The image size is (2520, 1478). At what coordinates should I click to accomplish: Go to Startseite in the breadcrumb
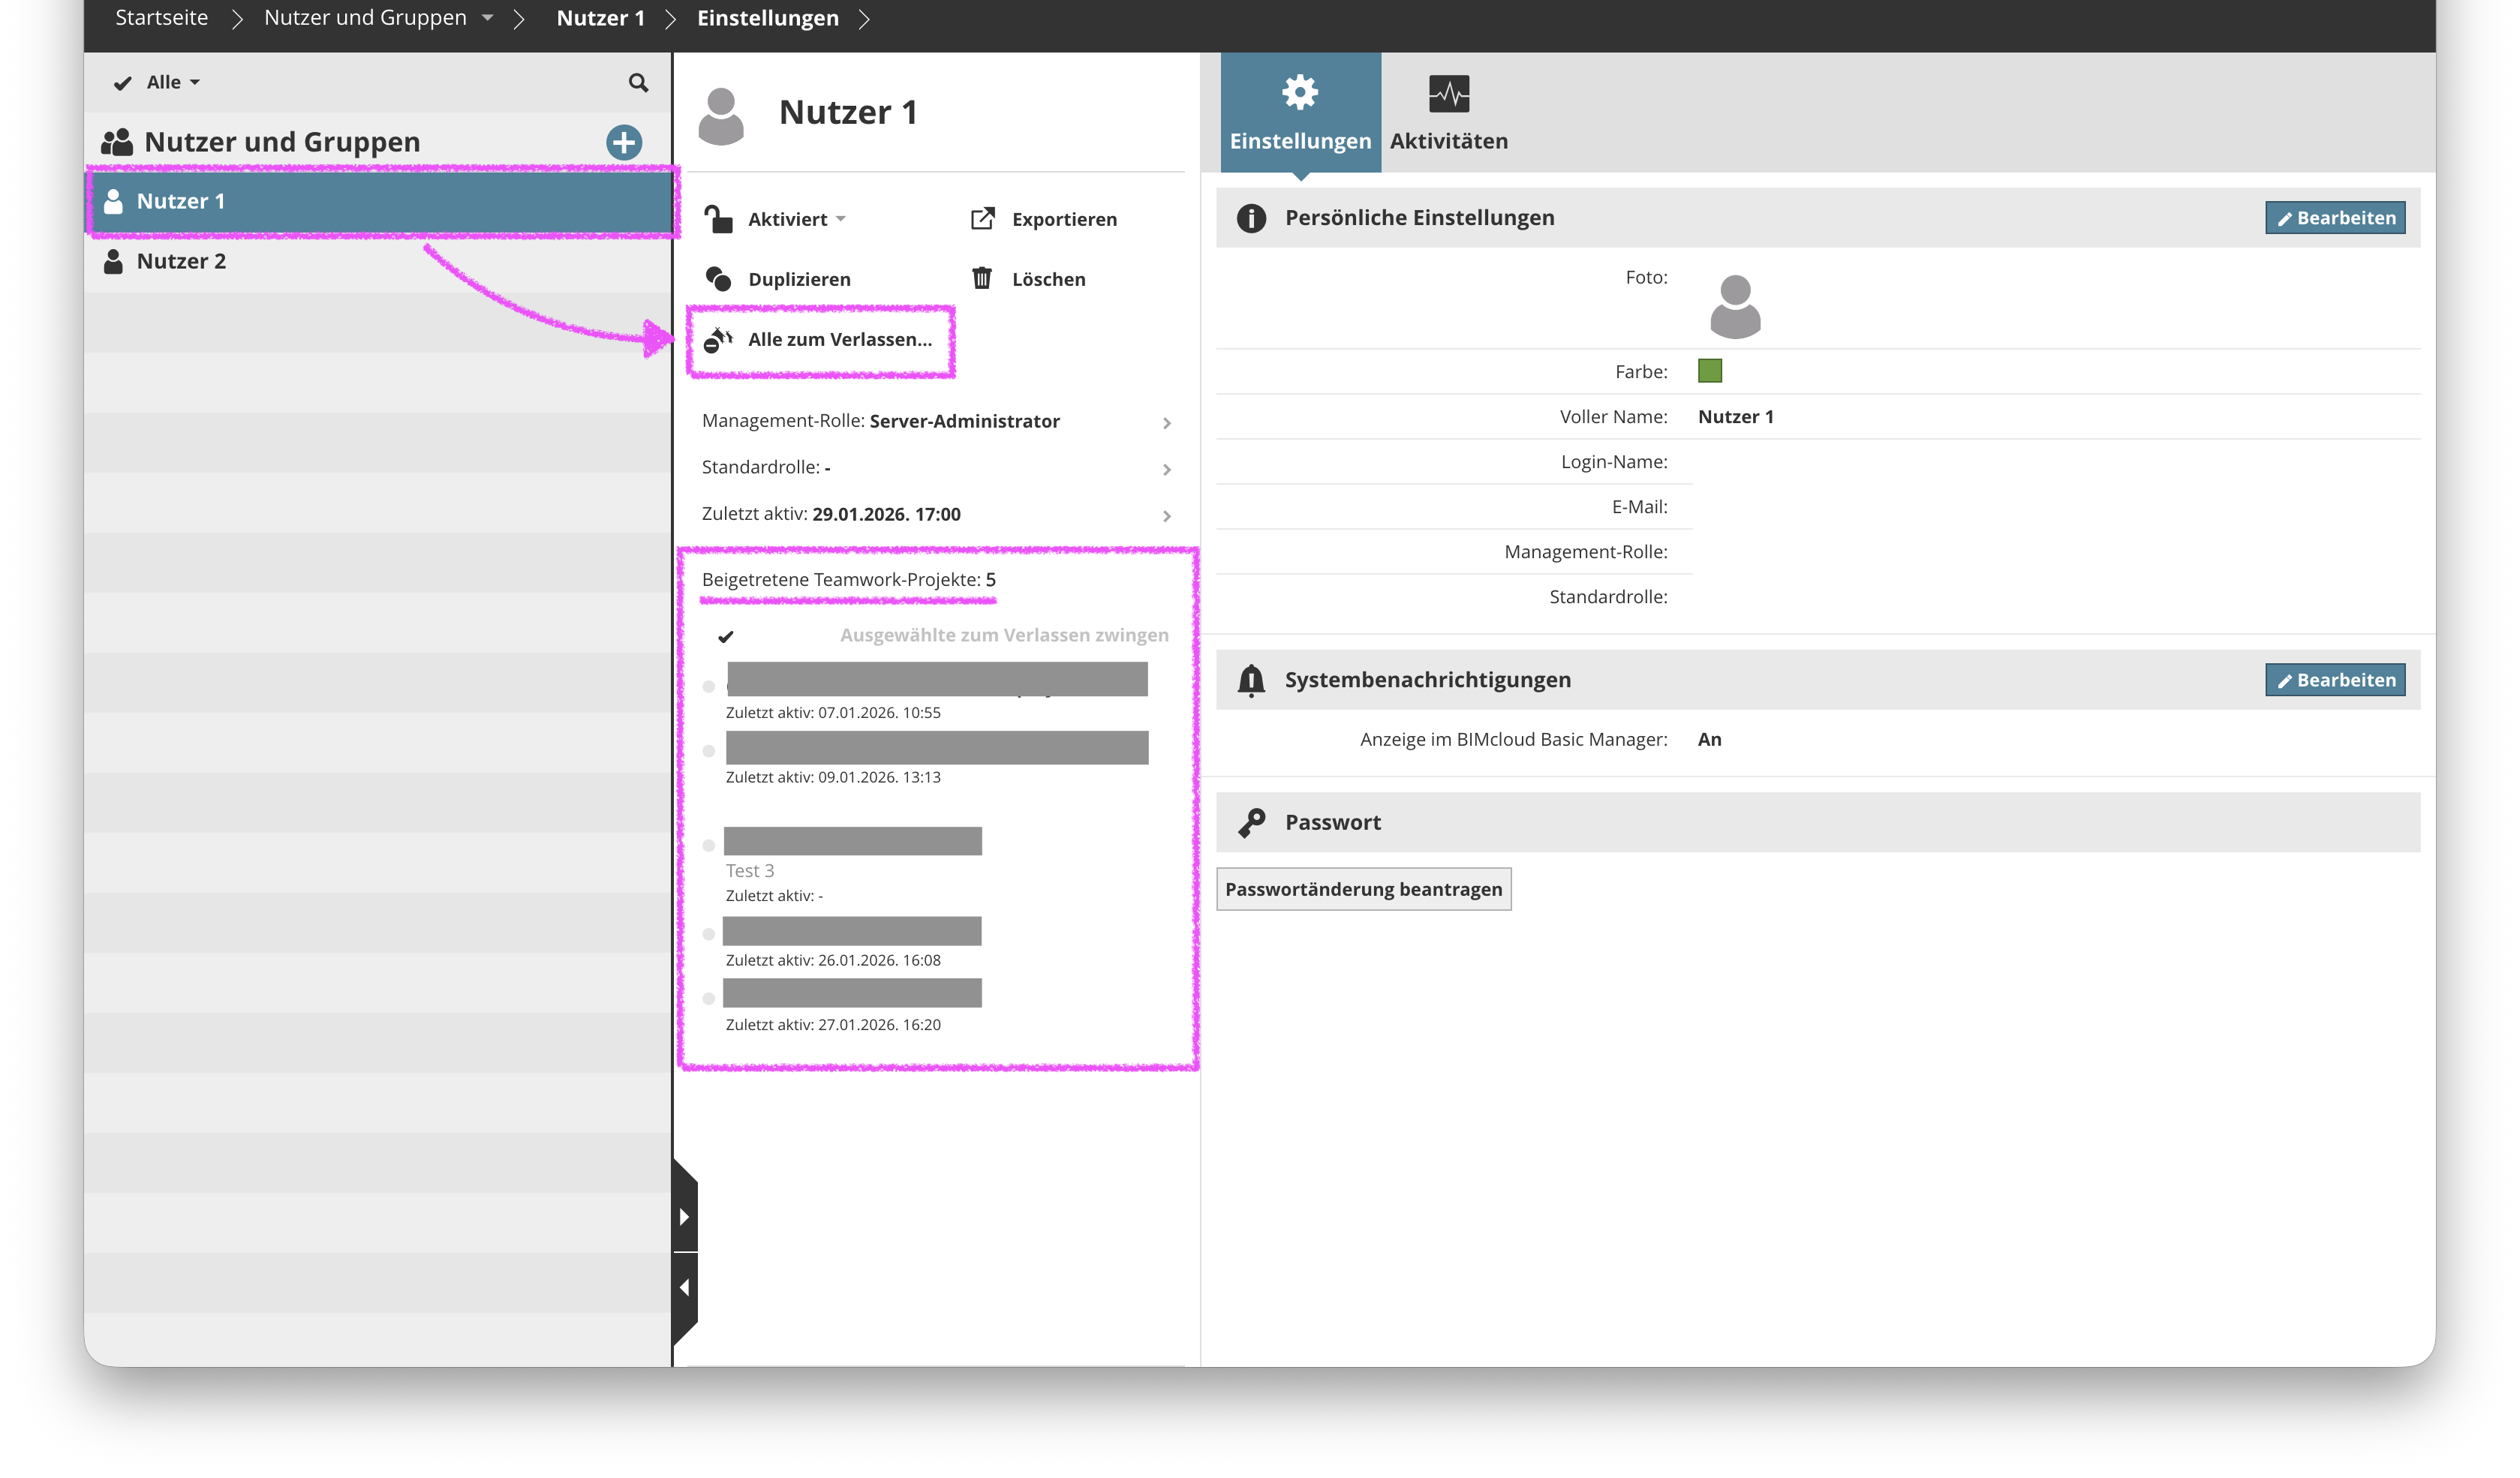click(162, 18)
